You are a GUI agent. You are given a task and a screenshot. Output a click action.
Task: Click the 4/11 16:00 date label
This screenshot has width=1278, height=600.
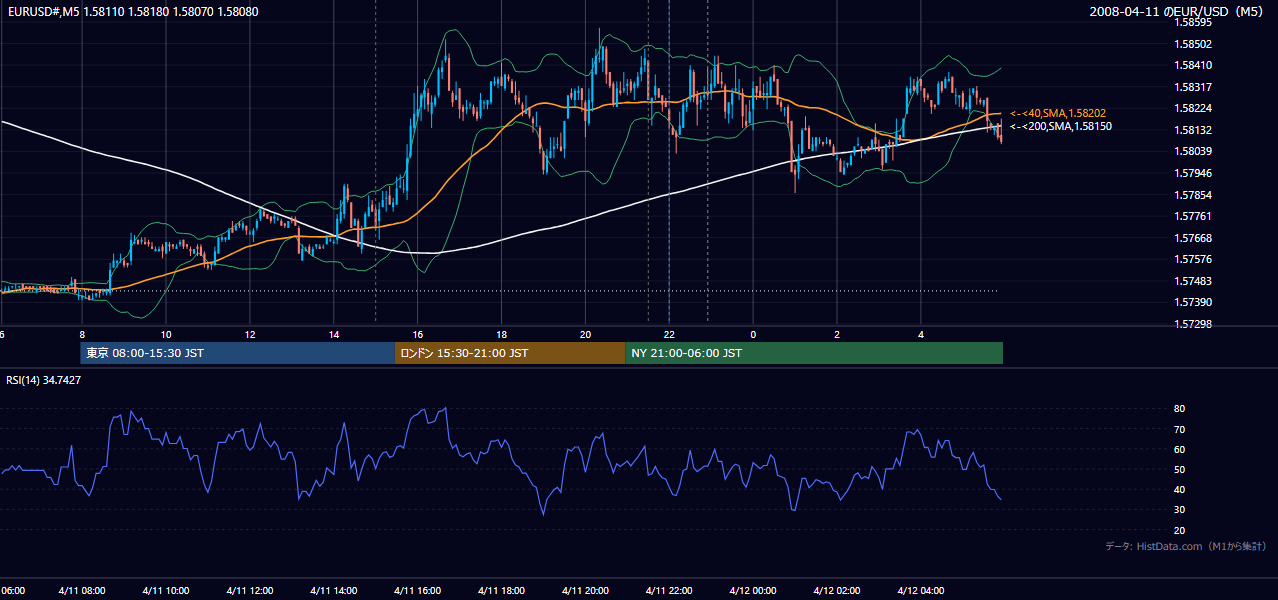pyautogui.click(x=418, y=591)
